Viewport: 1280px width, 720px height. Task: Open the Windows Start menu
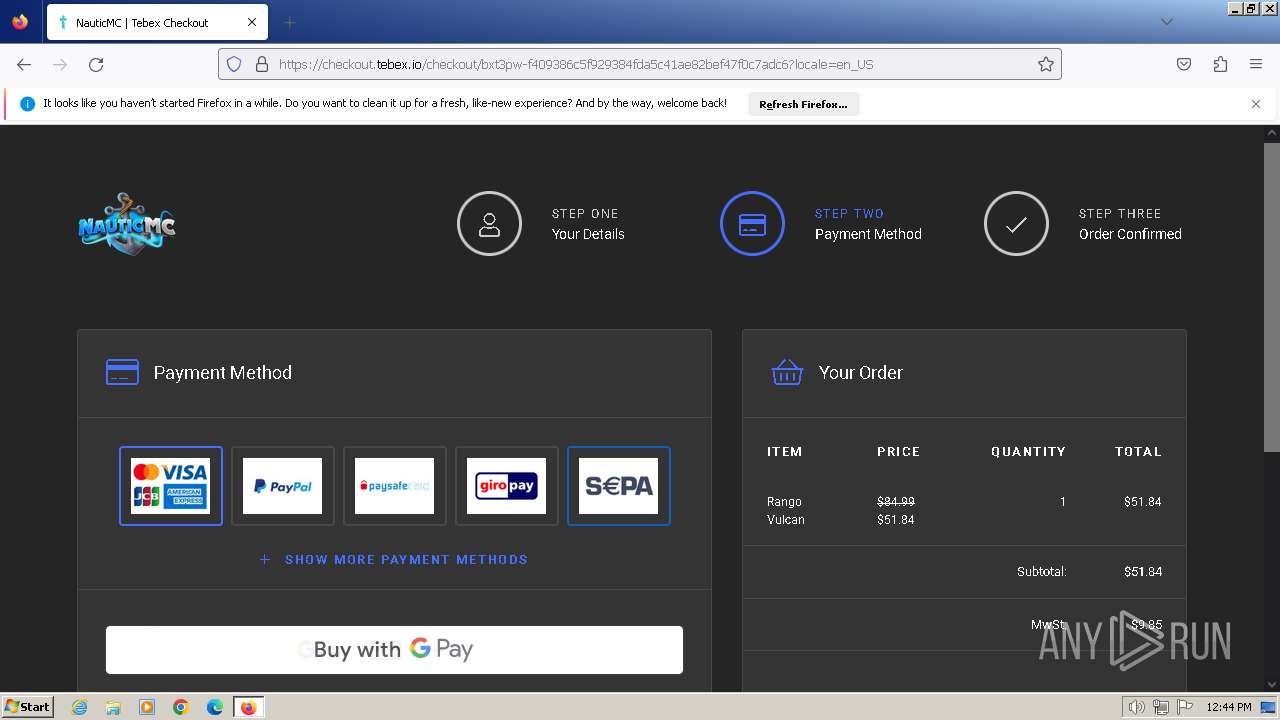(28, 707)
